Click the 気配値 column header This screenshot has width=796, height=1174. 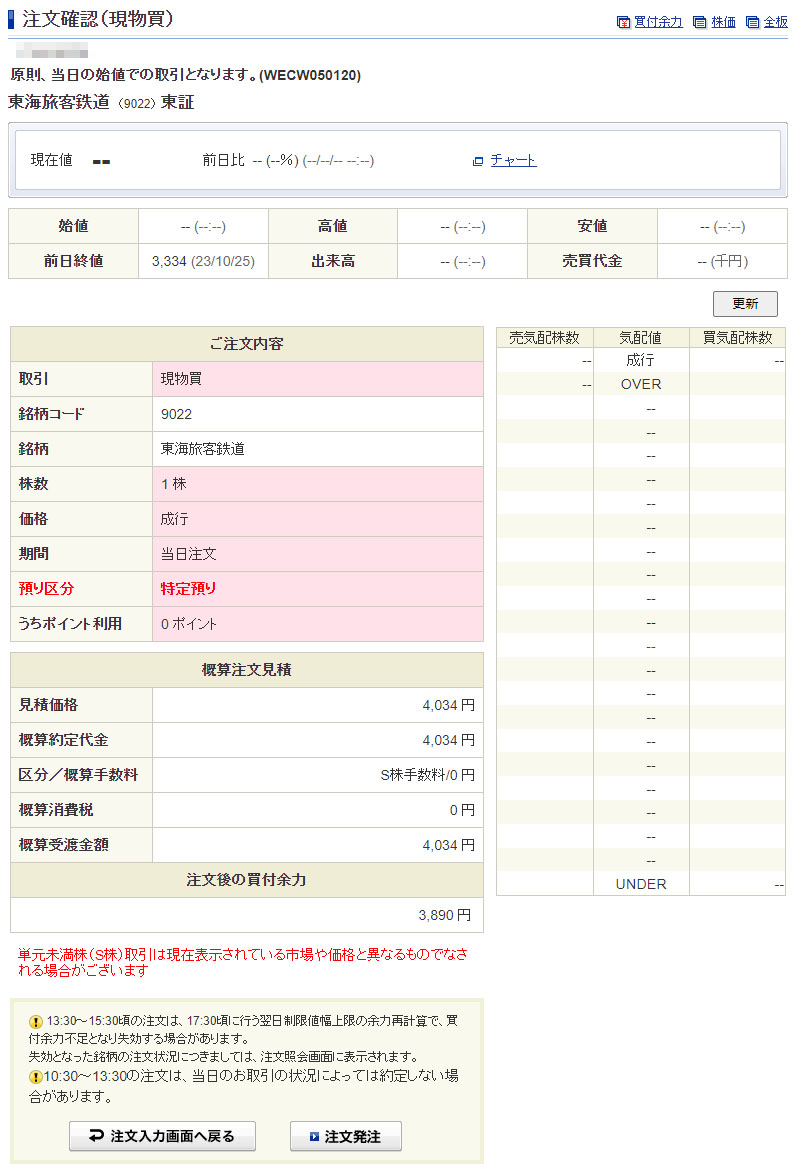pyautogui.click(x=640, y=338)
